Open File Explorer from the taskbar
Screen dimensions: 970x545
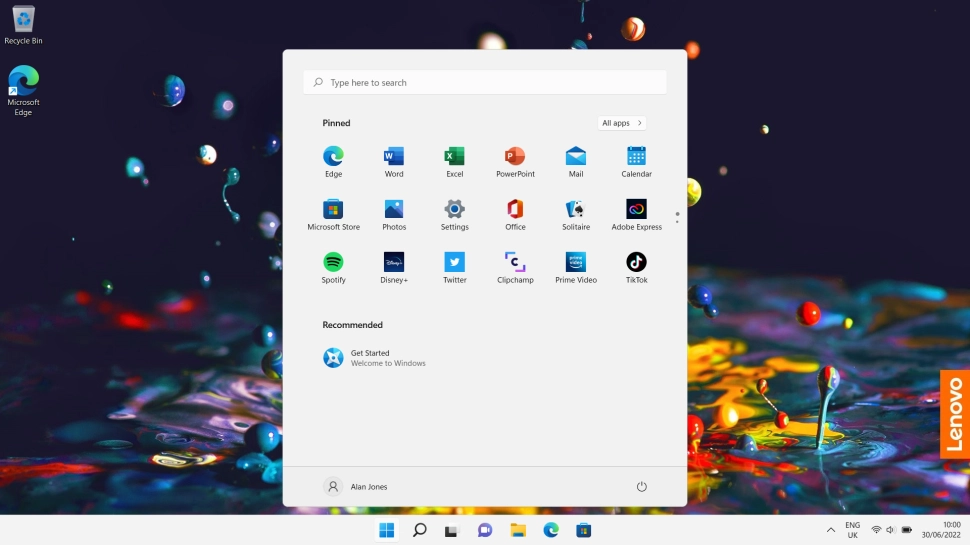pyautogui.click(x=518, y=530)
